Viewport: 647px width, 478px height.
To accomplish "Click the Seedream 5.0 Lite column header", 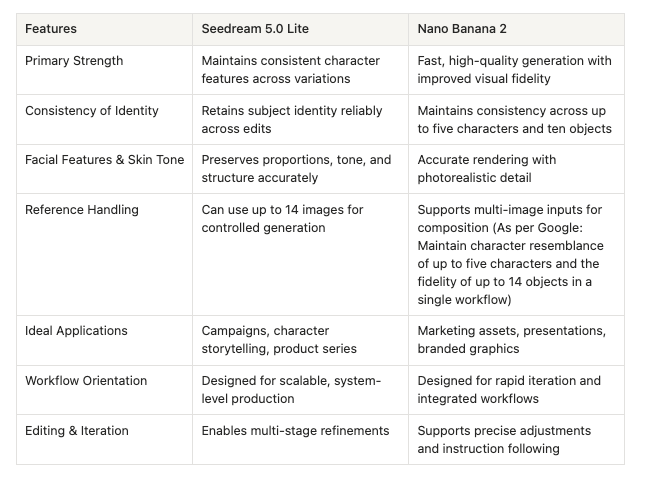I will pyautogui.click(x=253, y=29).
